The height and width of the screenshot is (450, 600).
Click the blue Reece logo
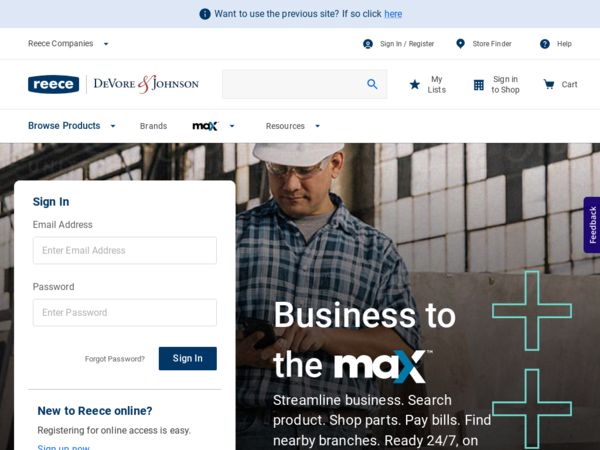click(54, 84)
